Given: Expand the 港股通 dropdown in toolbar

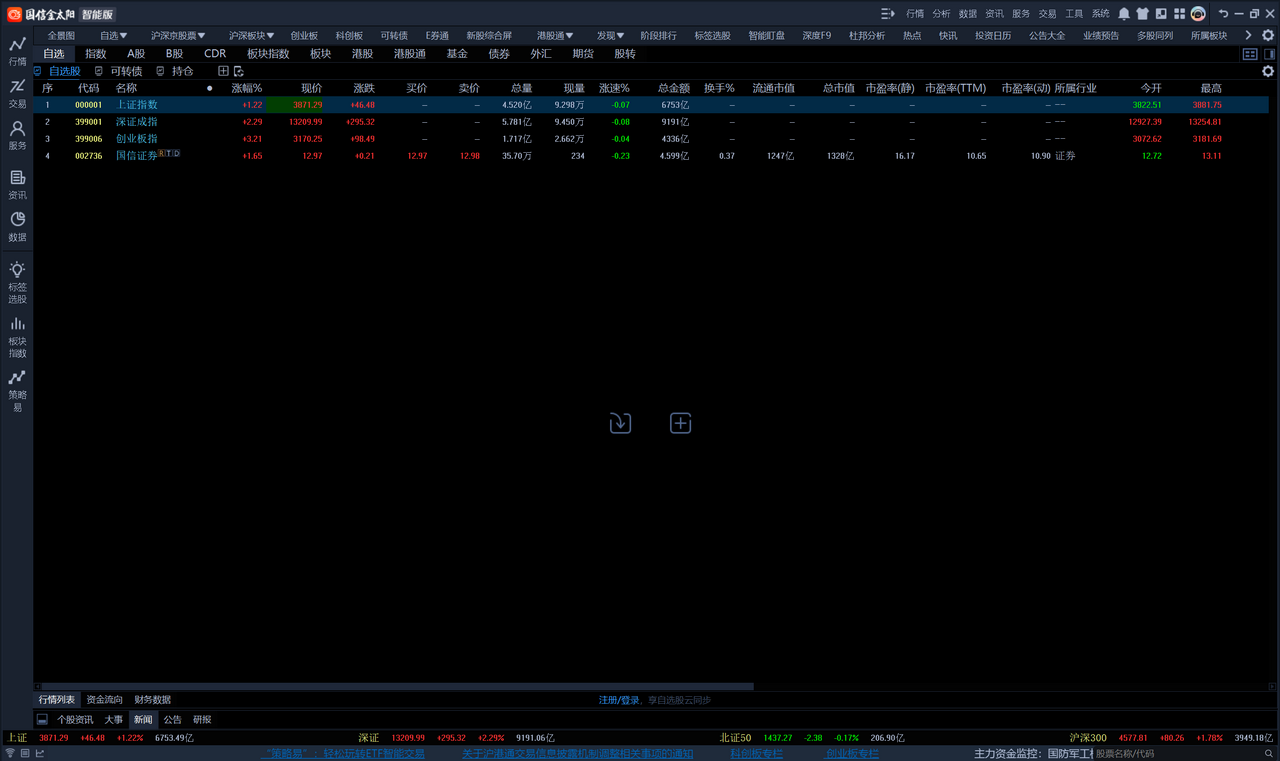Looking at the screenshot, I should point(555,36).
